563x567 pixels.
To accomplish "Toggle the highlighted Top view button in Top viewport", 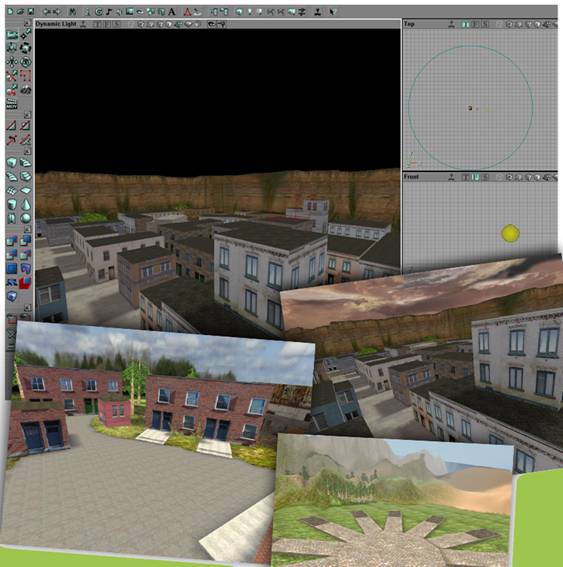I will [466, 25].
